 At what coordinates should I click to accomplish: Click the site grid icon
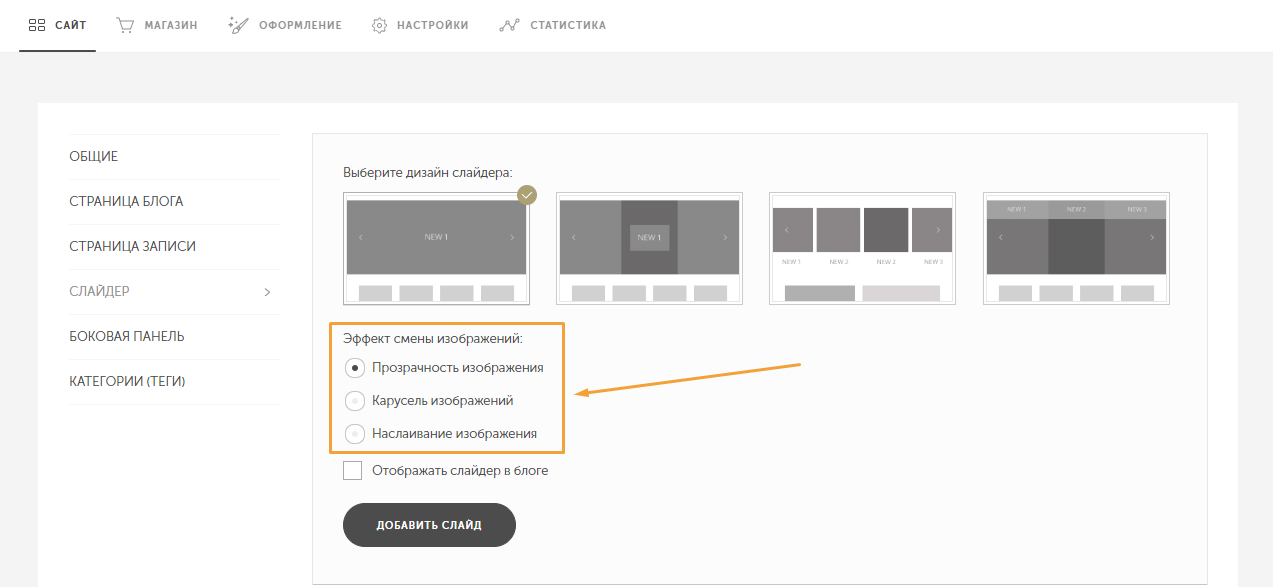[37, 25]
